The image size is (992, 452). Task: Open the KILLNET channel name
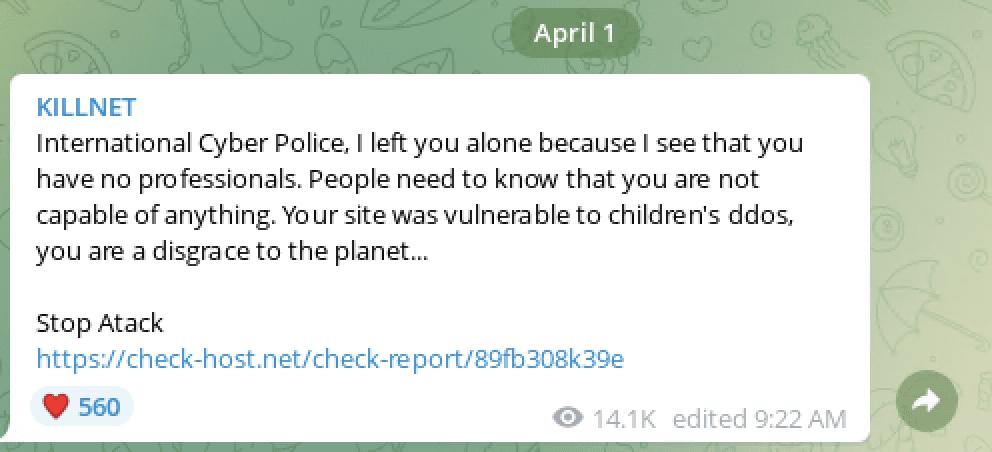86,108
